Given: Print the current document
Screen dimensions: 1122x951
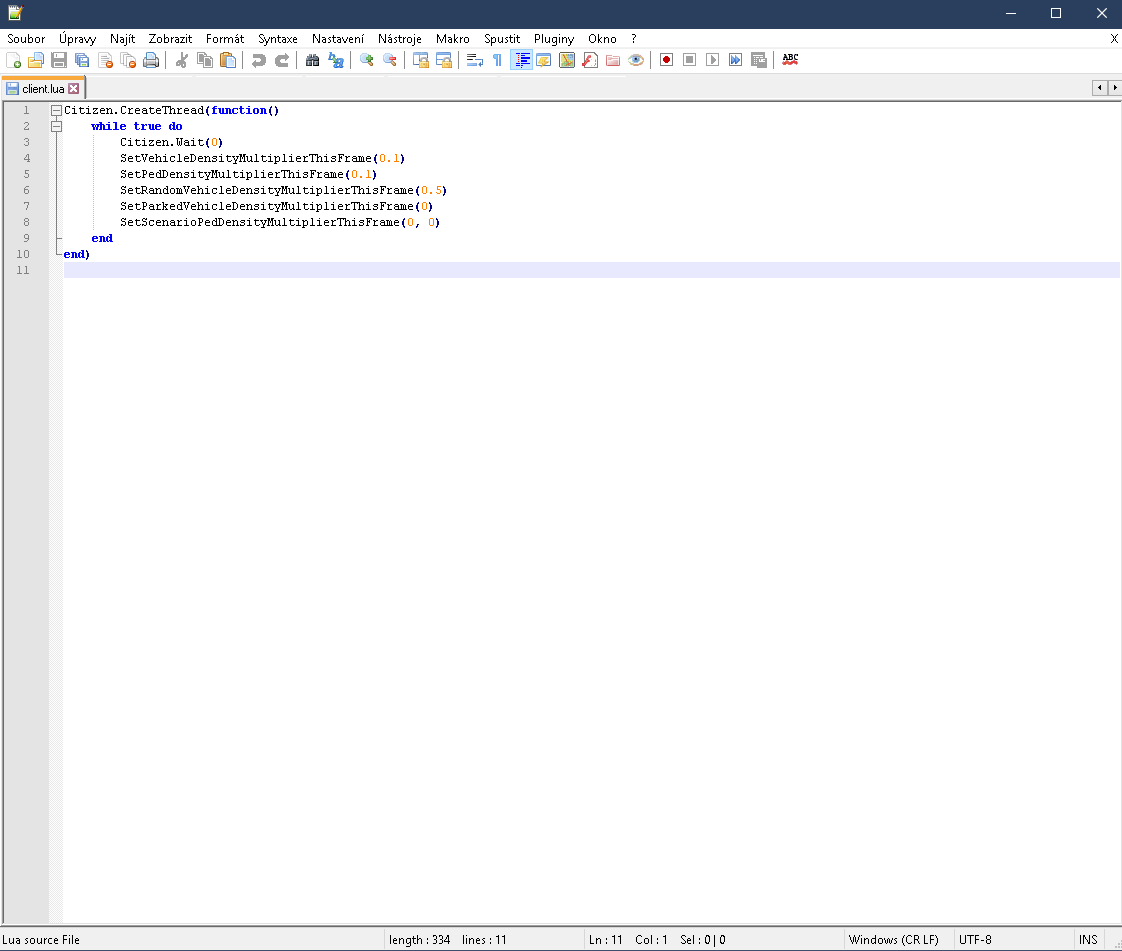Looking at the screenshot, I should coord(151,60).
